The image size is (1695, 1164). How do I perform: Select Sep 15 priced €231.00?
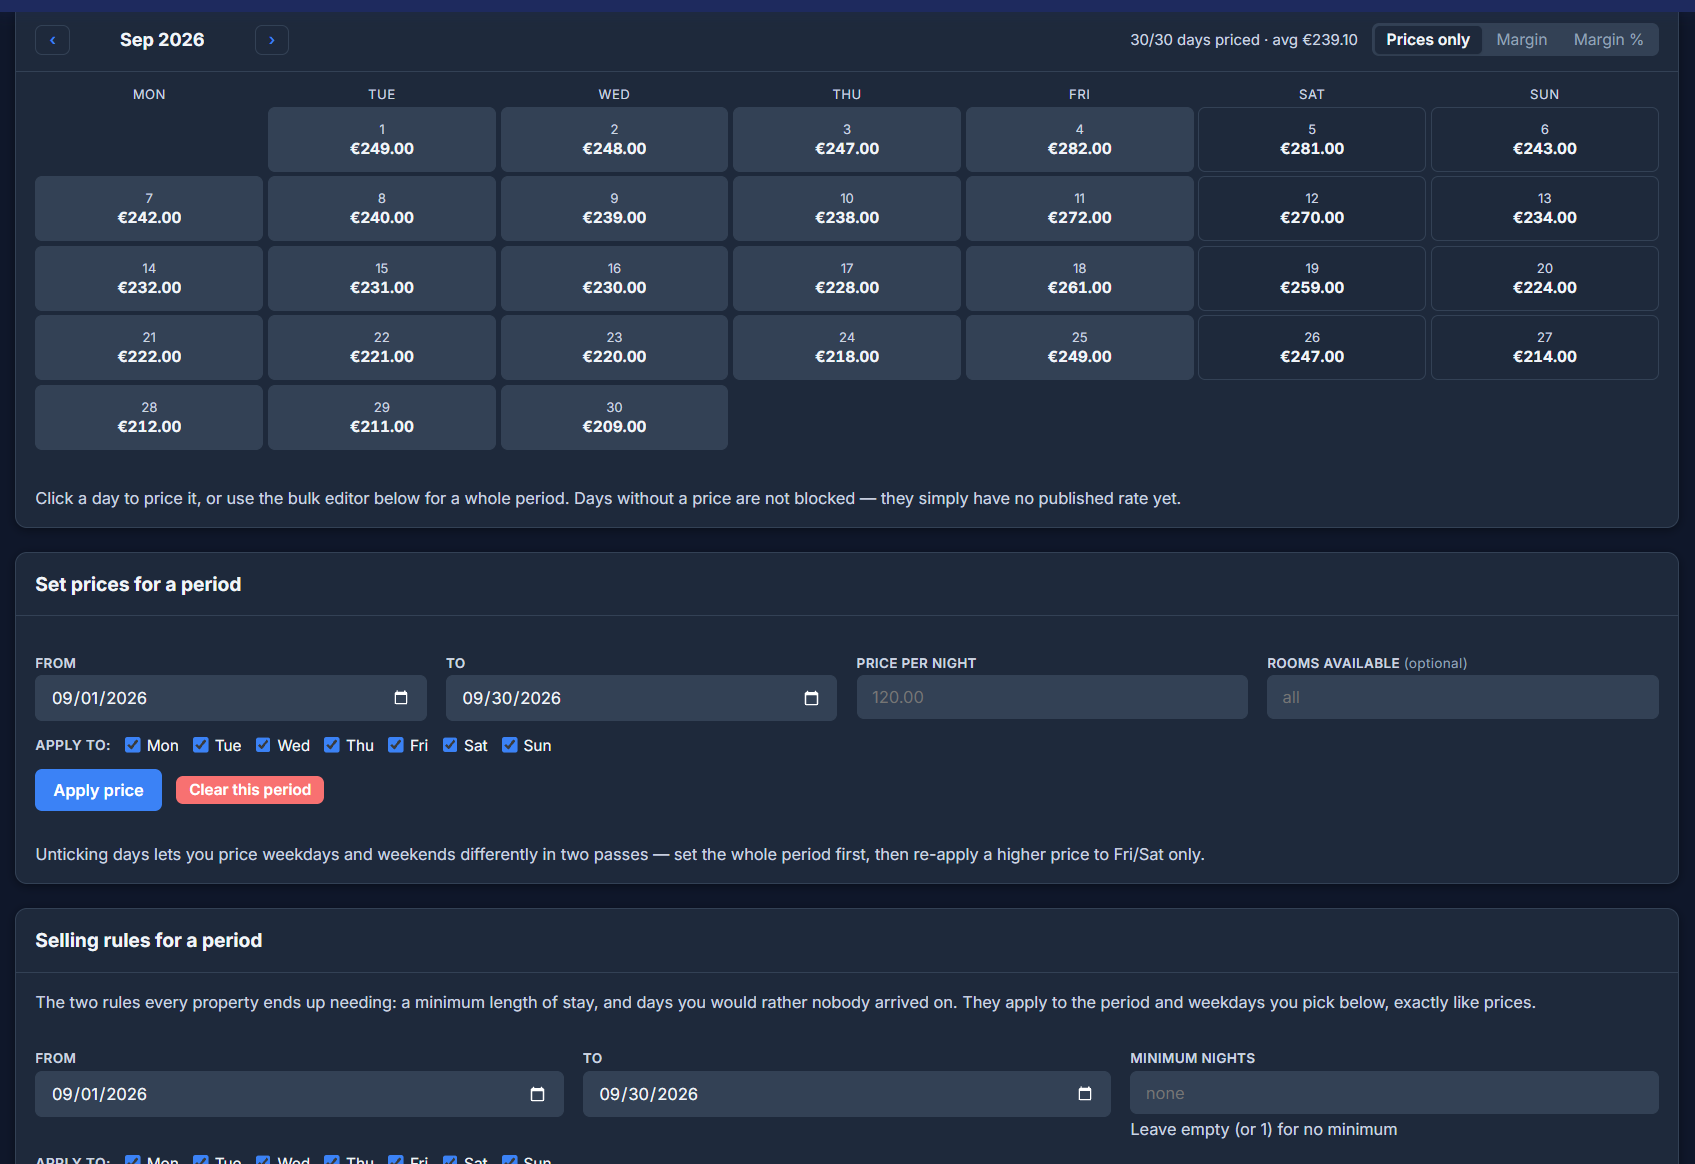(x=382, y=278)
